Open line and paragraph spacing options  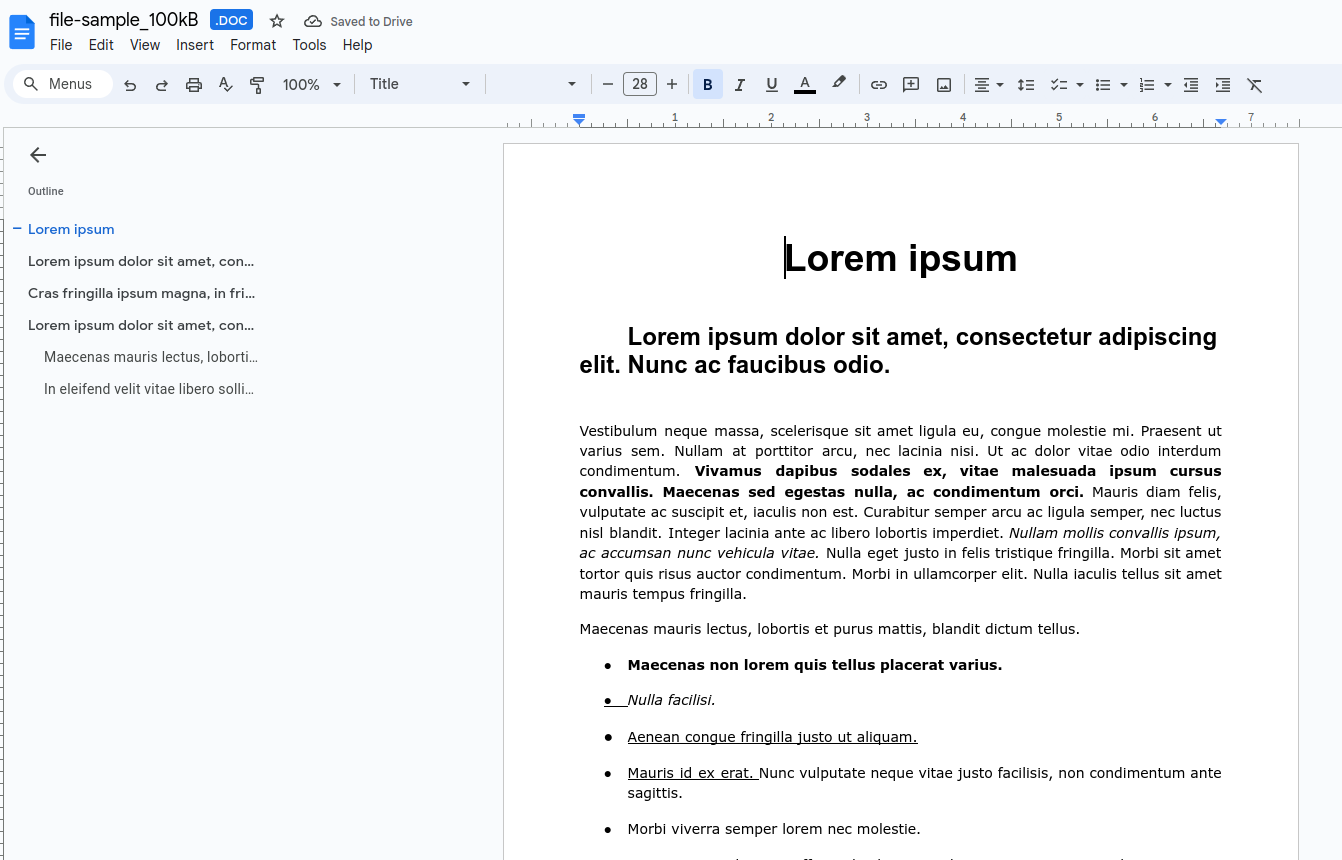[1026, 85]
